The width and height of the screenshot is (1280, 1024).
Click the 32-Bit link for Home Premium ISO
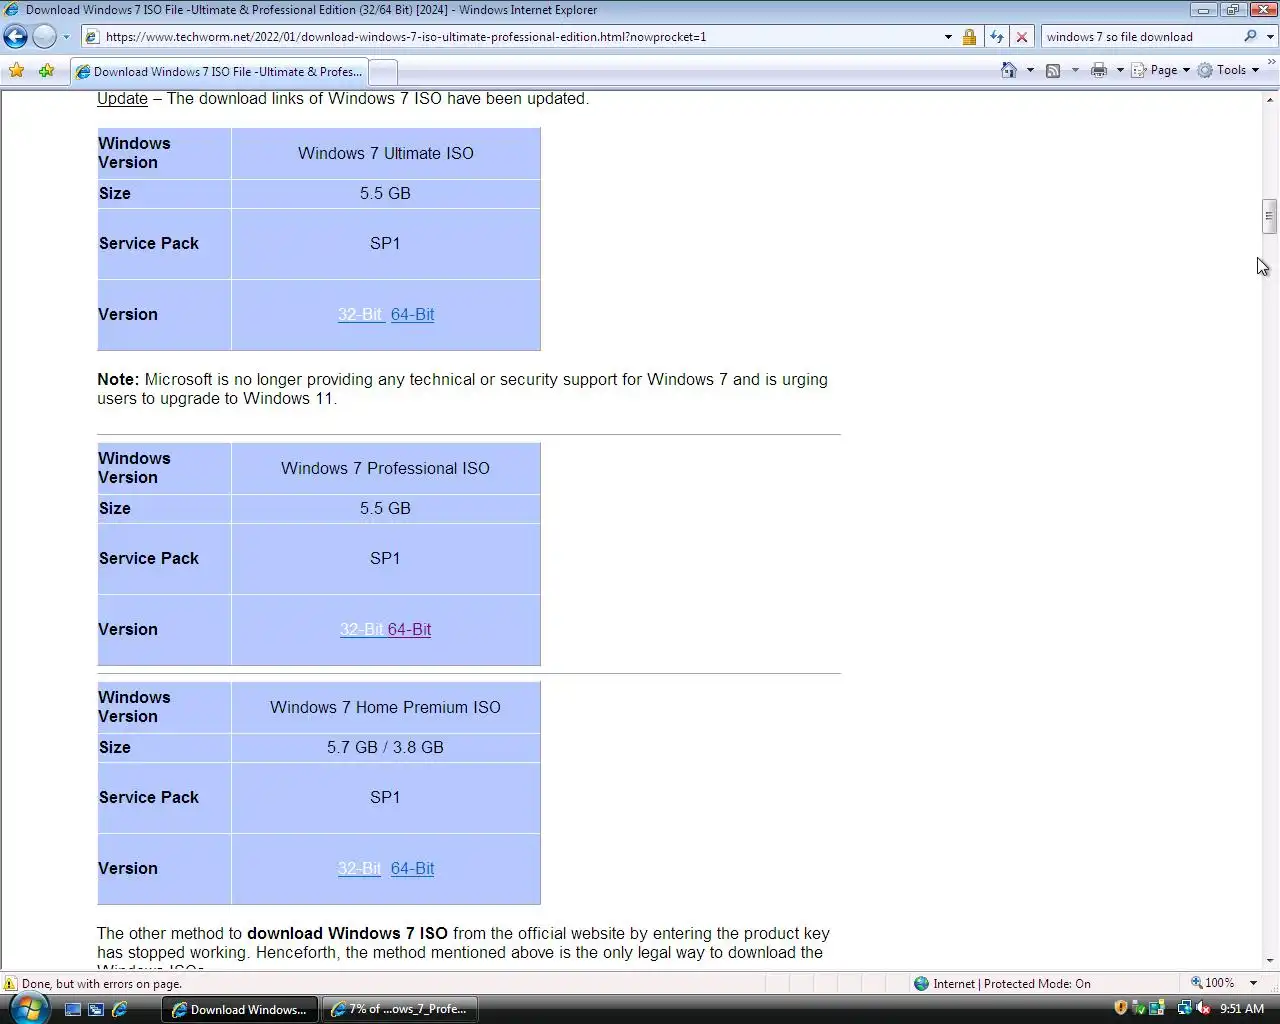(359, 868)
